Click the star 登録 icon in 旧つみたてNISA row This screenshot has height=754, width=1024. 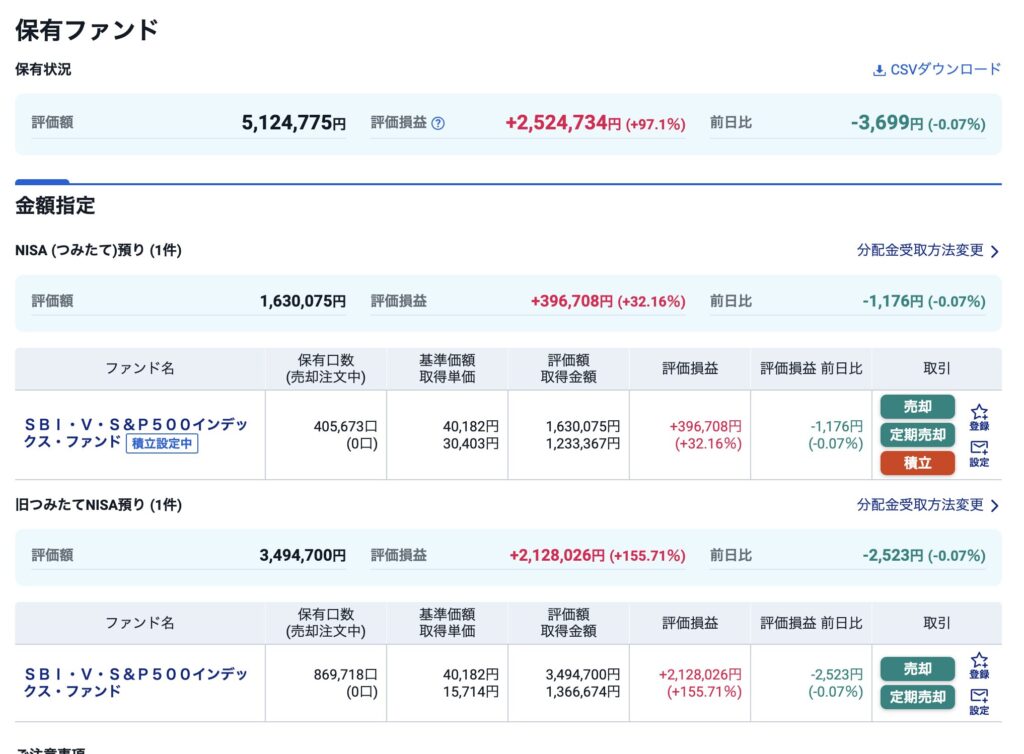(x=979, y=665)
